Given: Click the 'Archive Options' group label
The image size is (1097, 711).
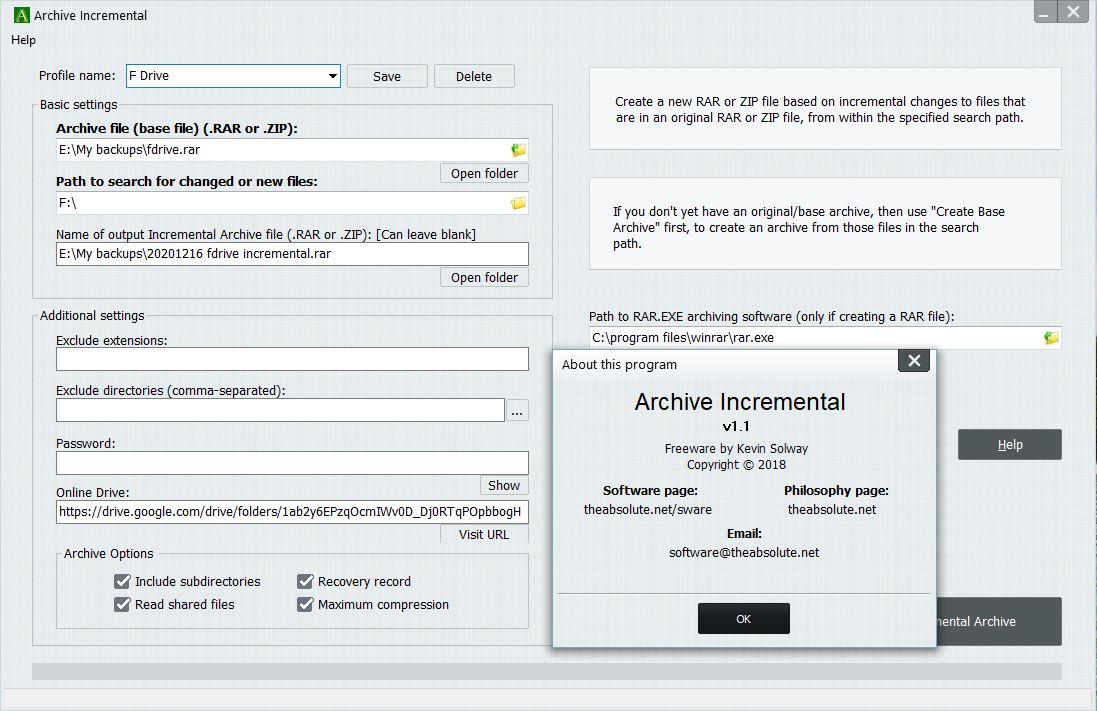Looking at the screenshot, I should (x=108, y=554).
